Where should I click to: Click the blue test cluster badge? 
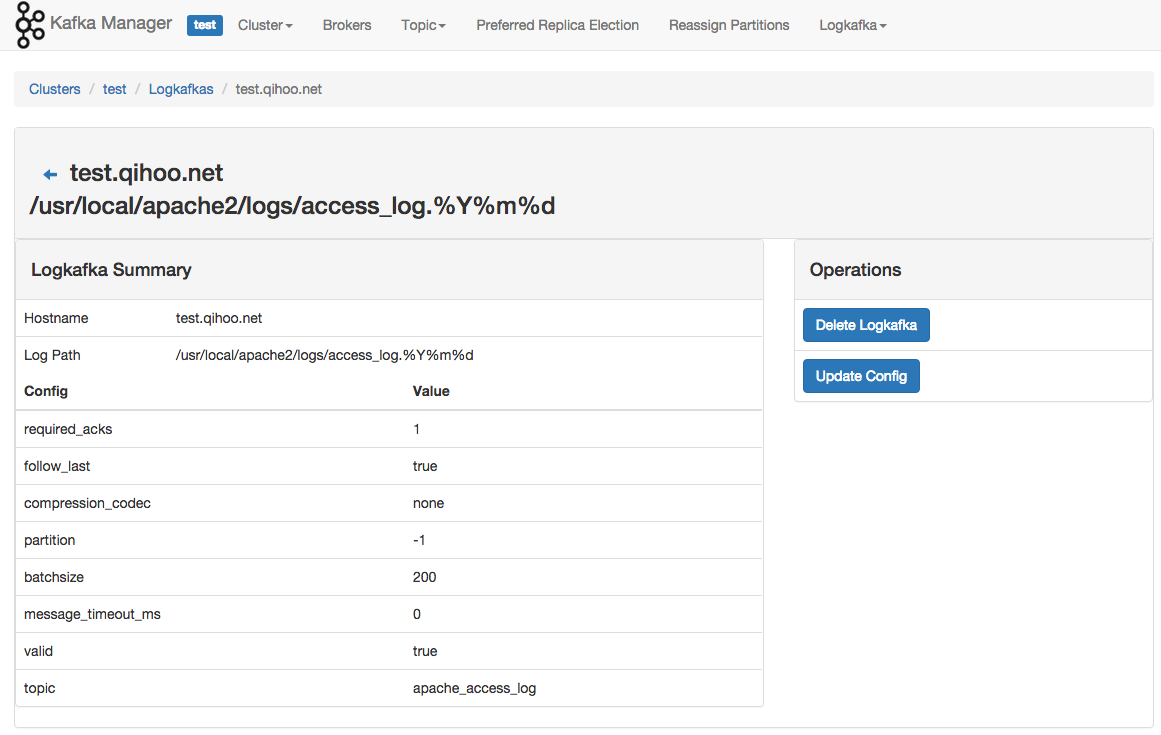point(204,25)
